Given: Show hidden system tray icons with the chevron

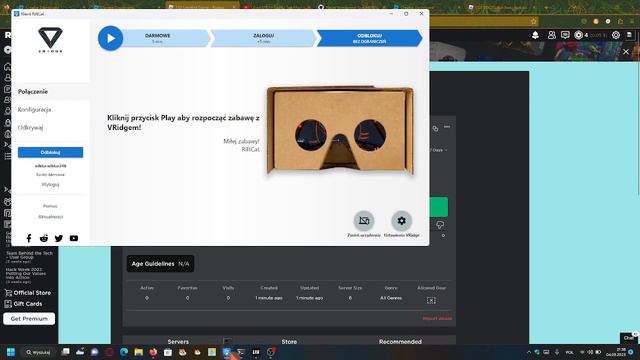Looking at the screenshot, I should tap(529, 352).
